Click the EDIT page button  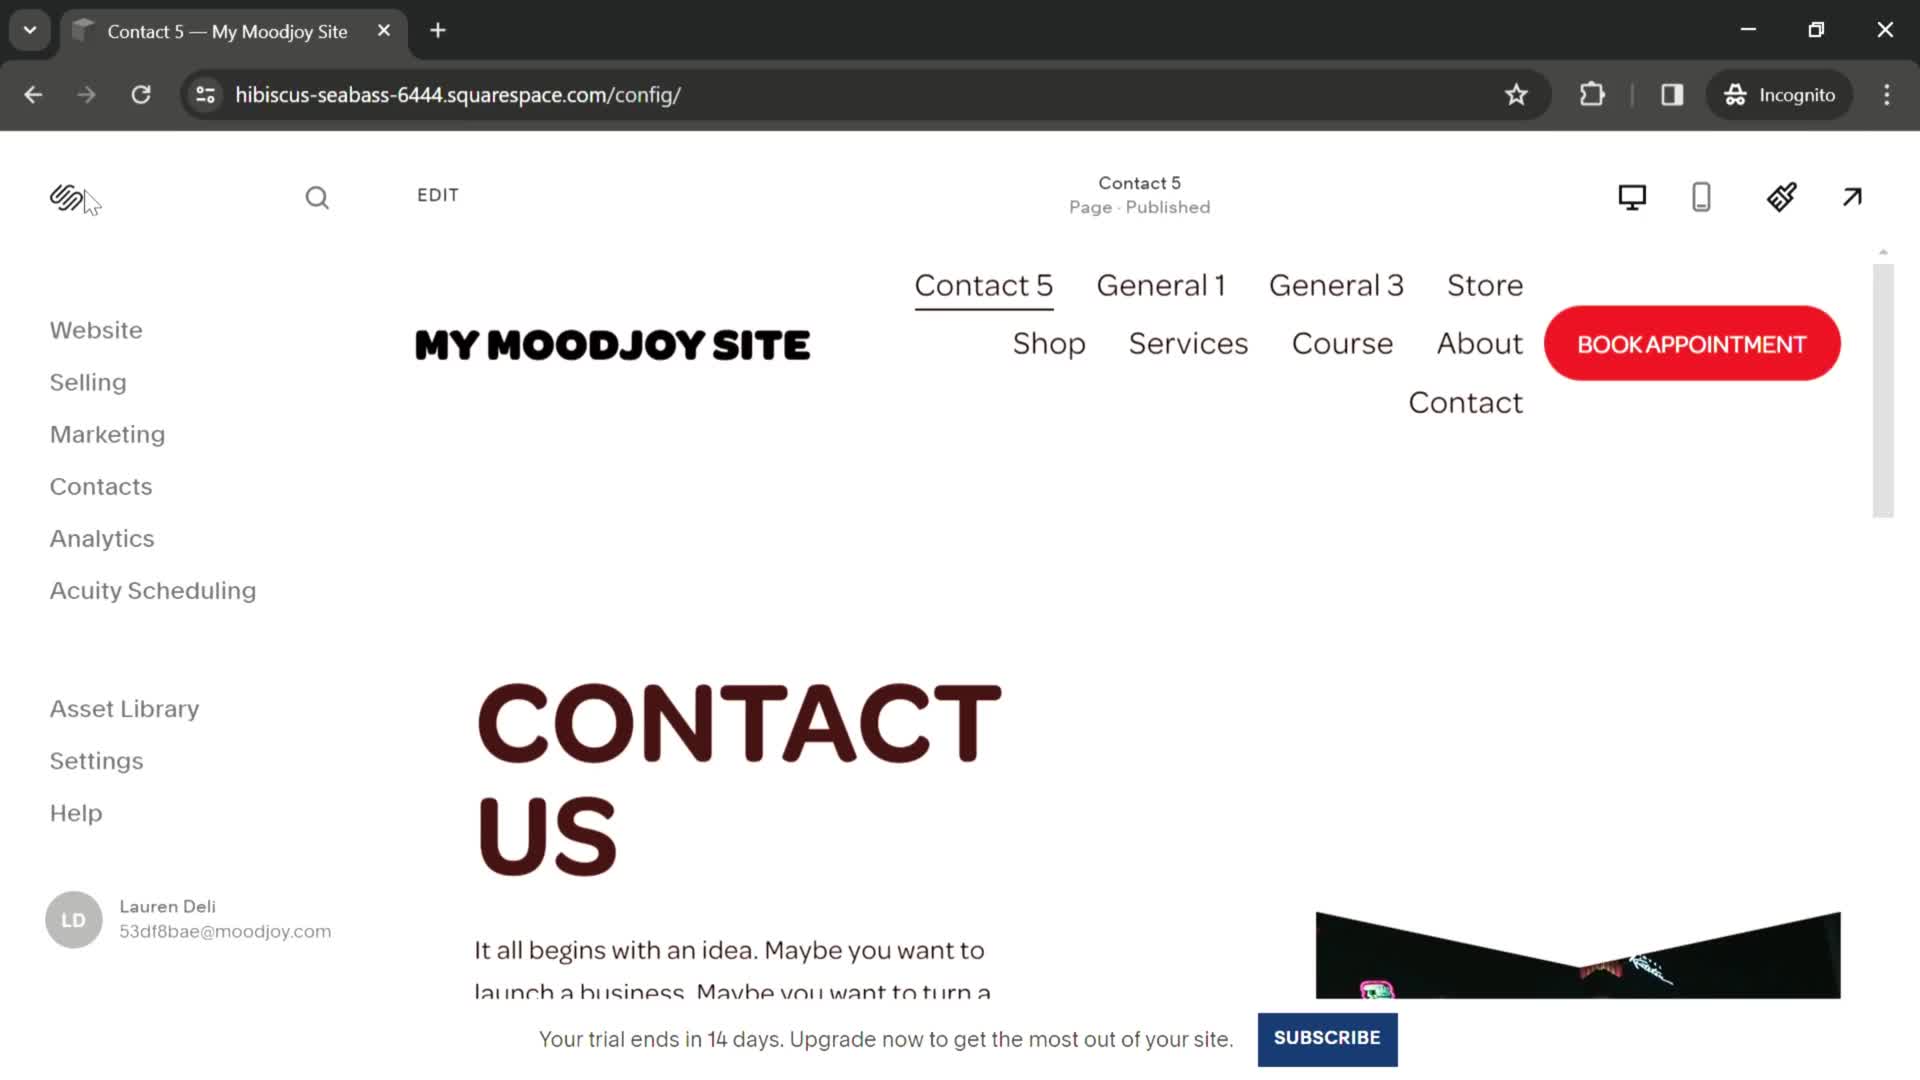coord(436,195)
